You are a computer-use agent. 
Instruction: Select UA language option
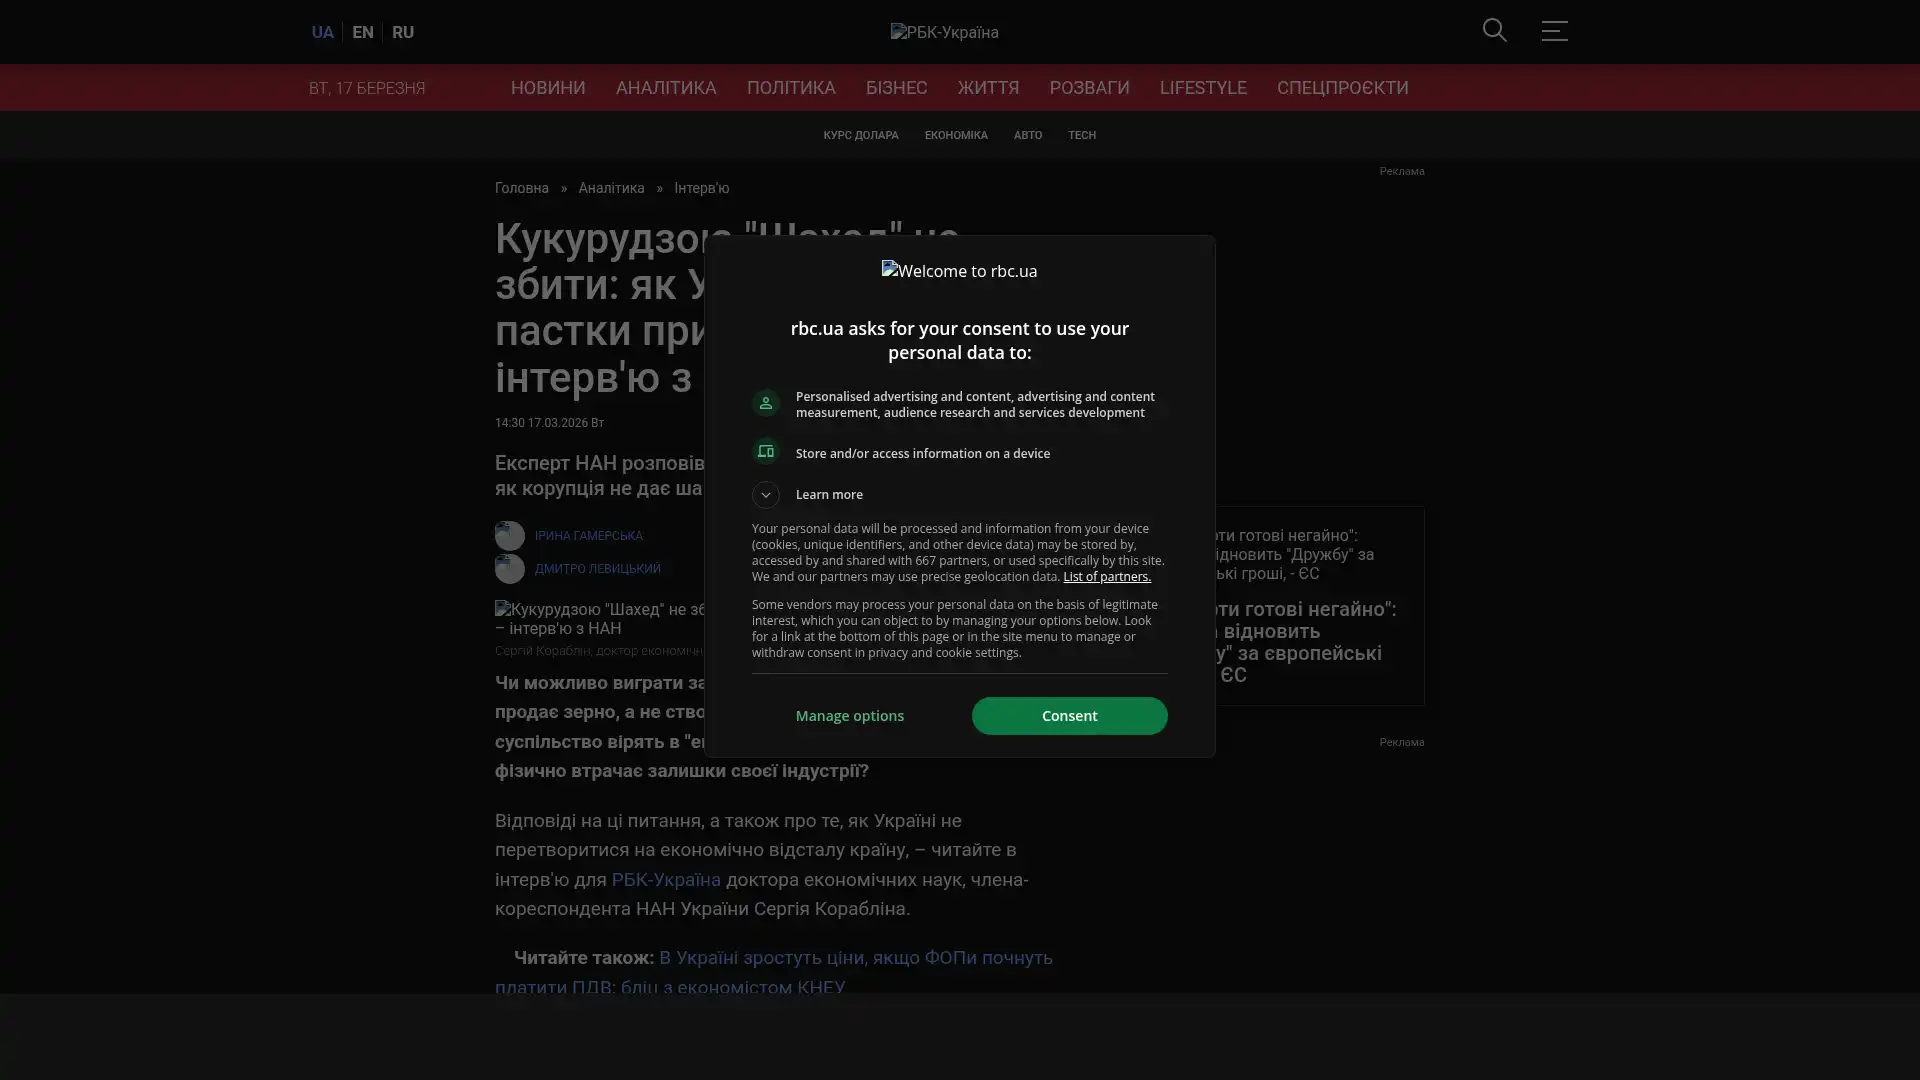coord(322,32)
